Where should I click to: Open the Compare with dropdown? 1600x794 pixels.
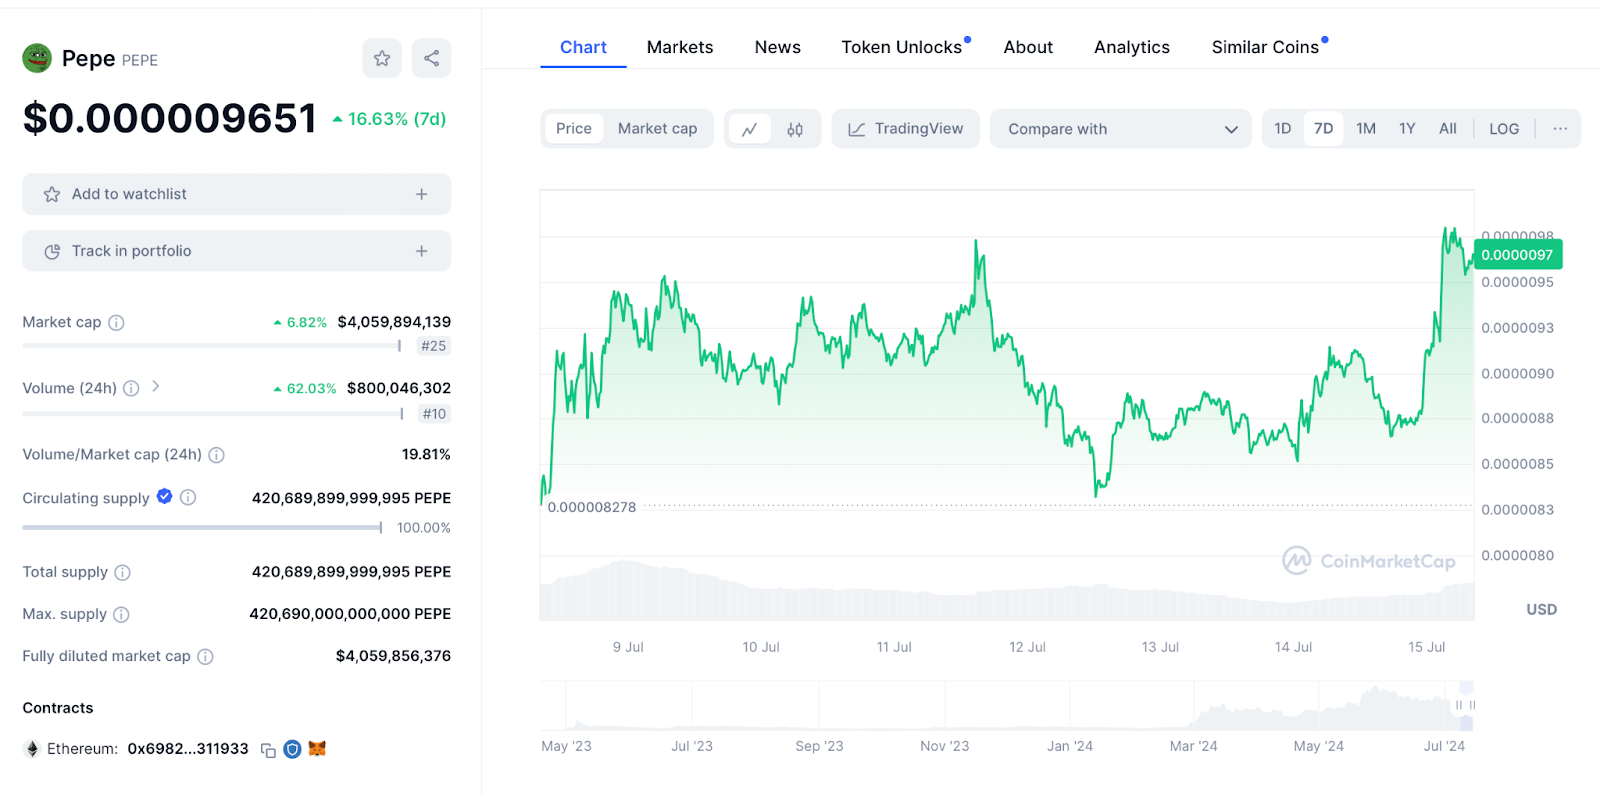pos(1120,129)
